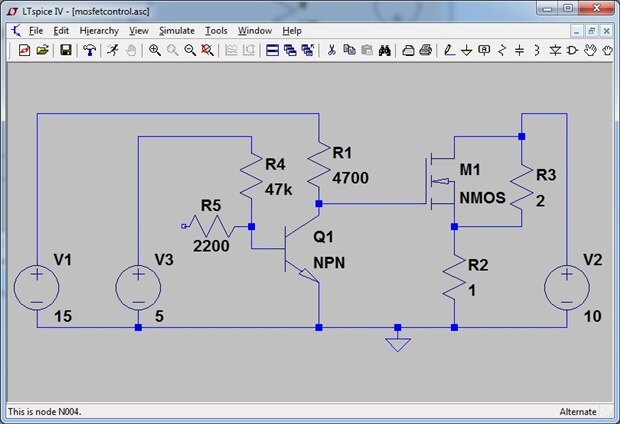Viewport: 620px width, 424px height.
Task: Place an inductor from the toolbar
Action: coord(537,50)
